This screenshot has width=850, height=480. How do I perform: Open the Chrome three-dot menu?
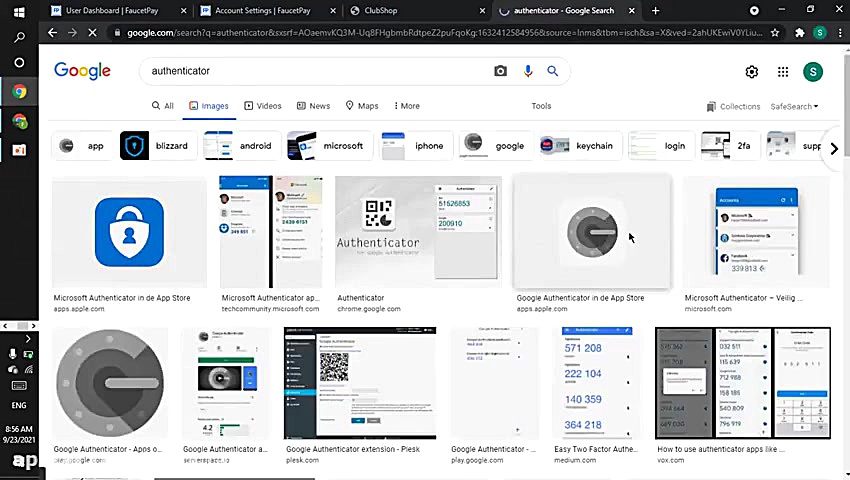pyautogui.click(x=840, y=33)
